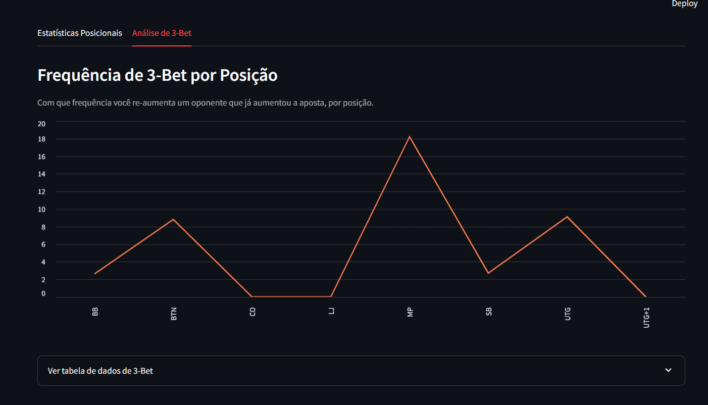Click the chevron arrow on the 3-Bet data table expander
The height and width of the screenshot is (405, 708).
(x=668, y=370)
